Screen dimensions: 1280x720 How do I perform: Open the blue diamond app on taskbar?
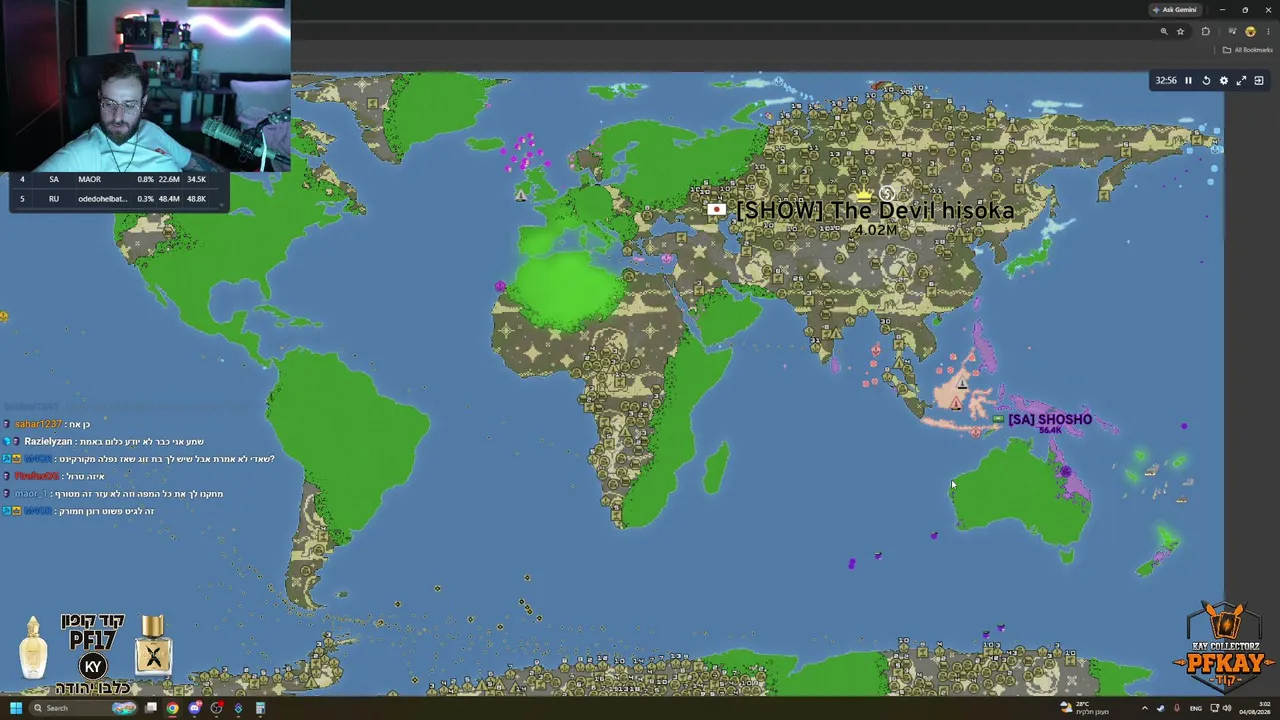(x=238, y=708)
